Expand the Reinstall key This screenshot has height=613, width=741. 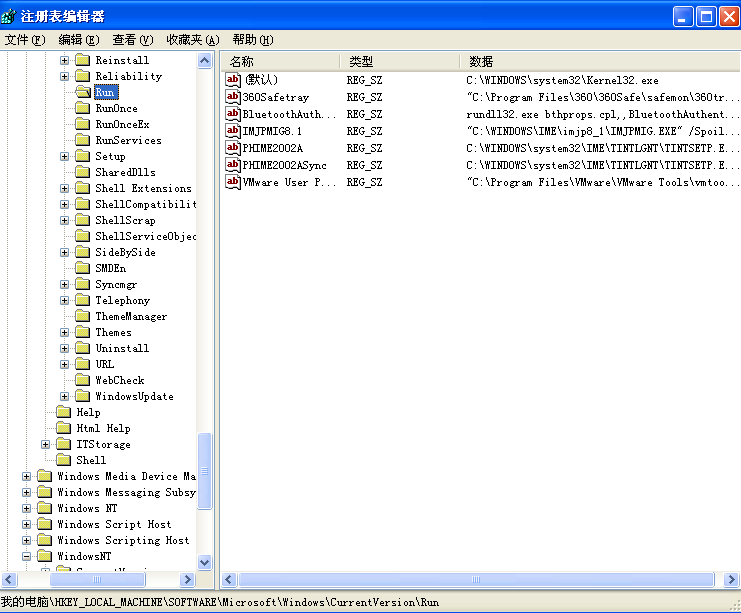pyautogui.click(x=65, y=60)
